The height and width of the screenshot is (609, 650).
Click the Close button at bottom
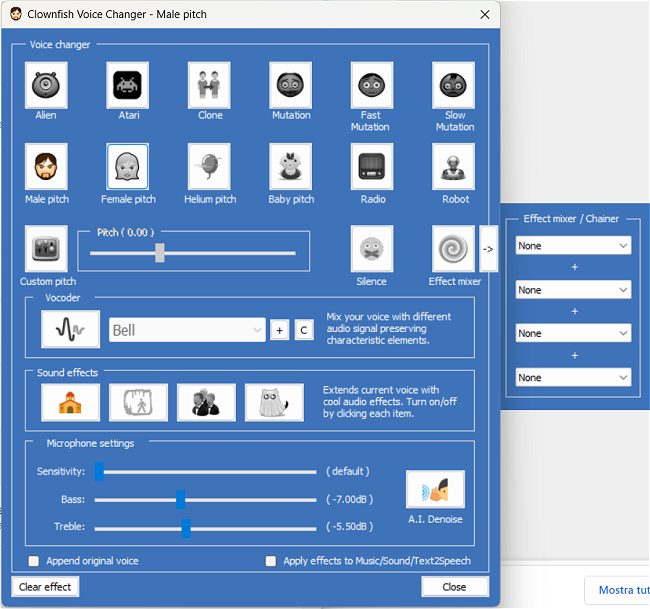point(455,587)
